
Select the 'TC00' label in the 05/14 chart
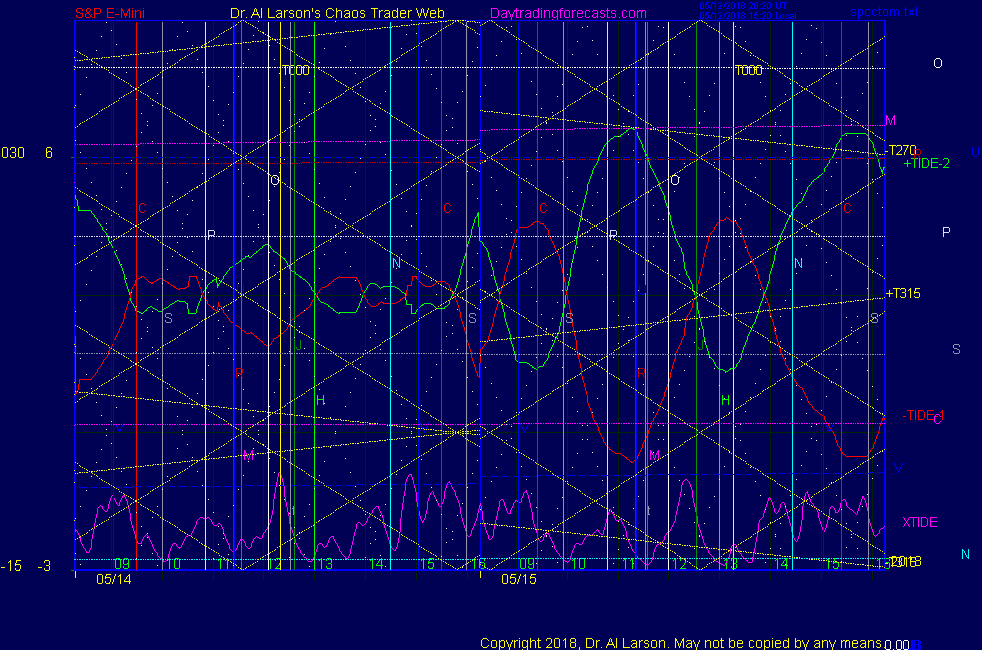click(296, 70)
